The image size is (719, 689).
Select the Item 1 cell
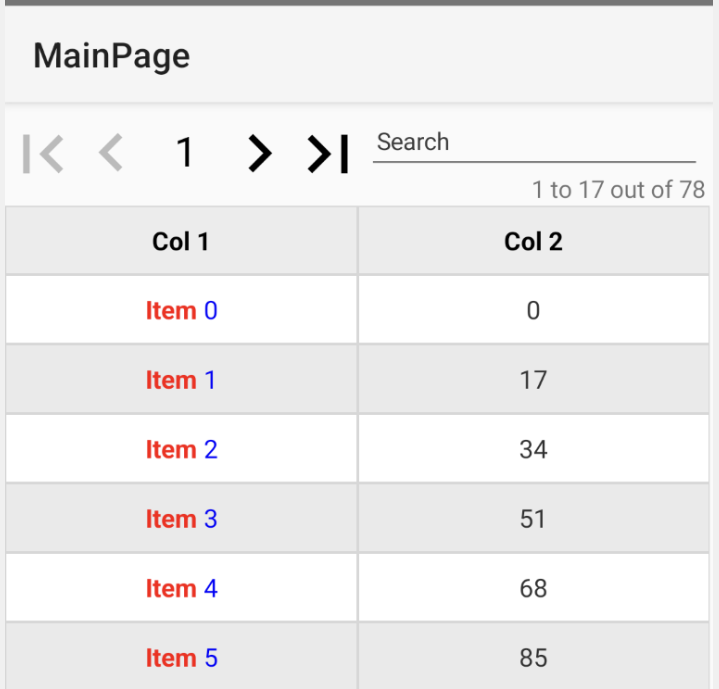[x=181, y=380]
